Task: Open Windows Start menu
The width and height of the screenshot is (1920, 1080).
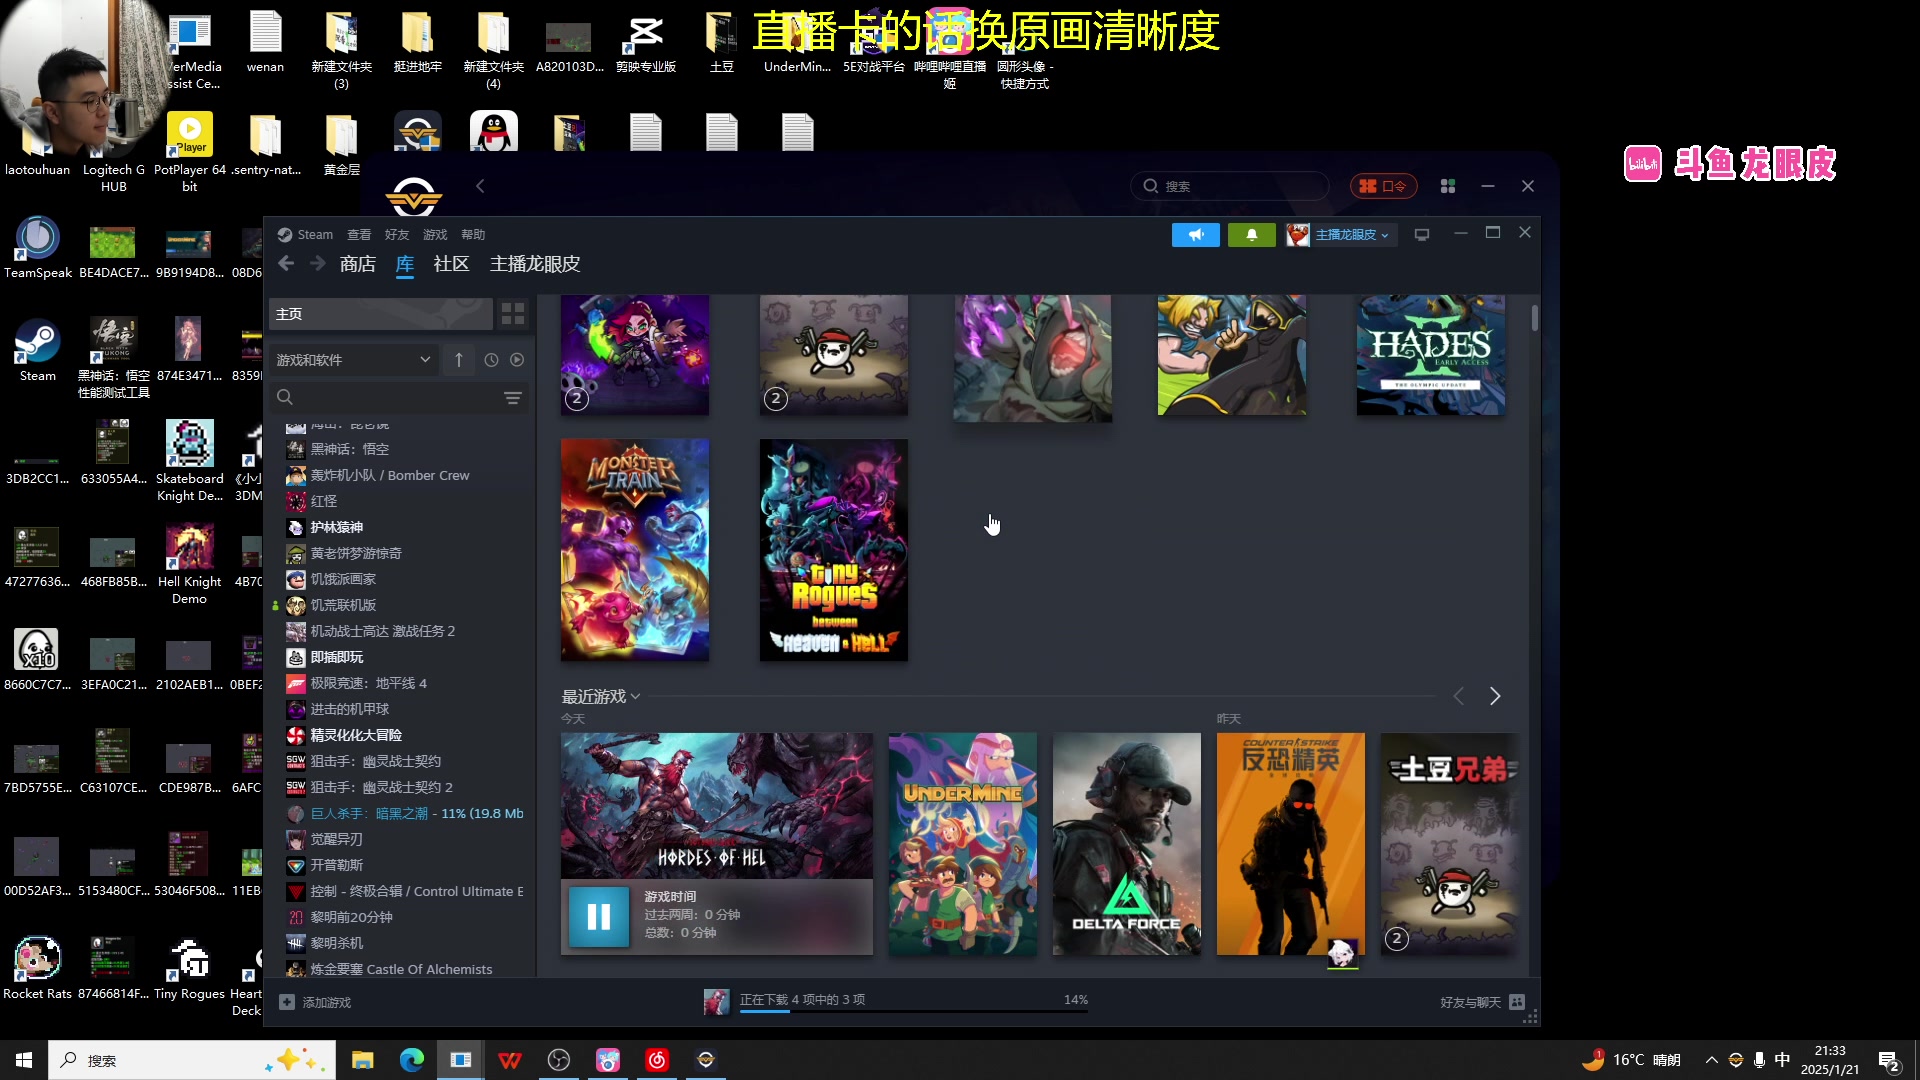Action: [24, 1060]
